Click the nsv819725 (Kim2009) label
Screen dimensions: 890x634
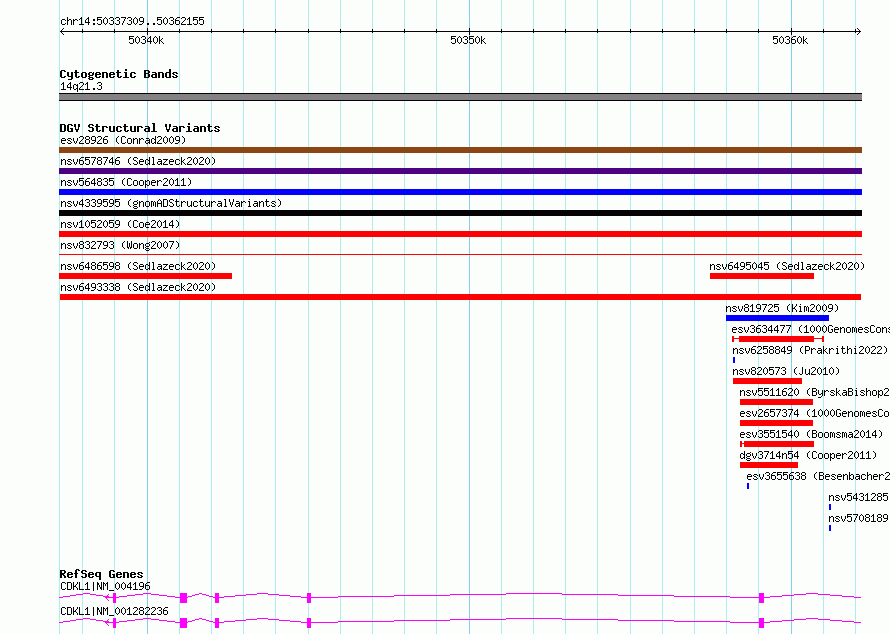coord(782,308)
